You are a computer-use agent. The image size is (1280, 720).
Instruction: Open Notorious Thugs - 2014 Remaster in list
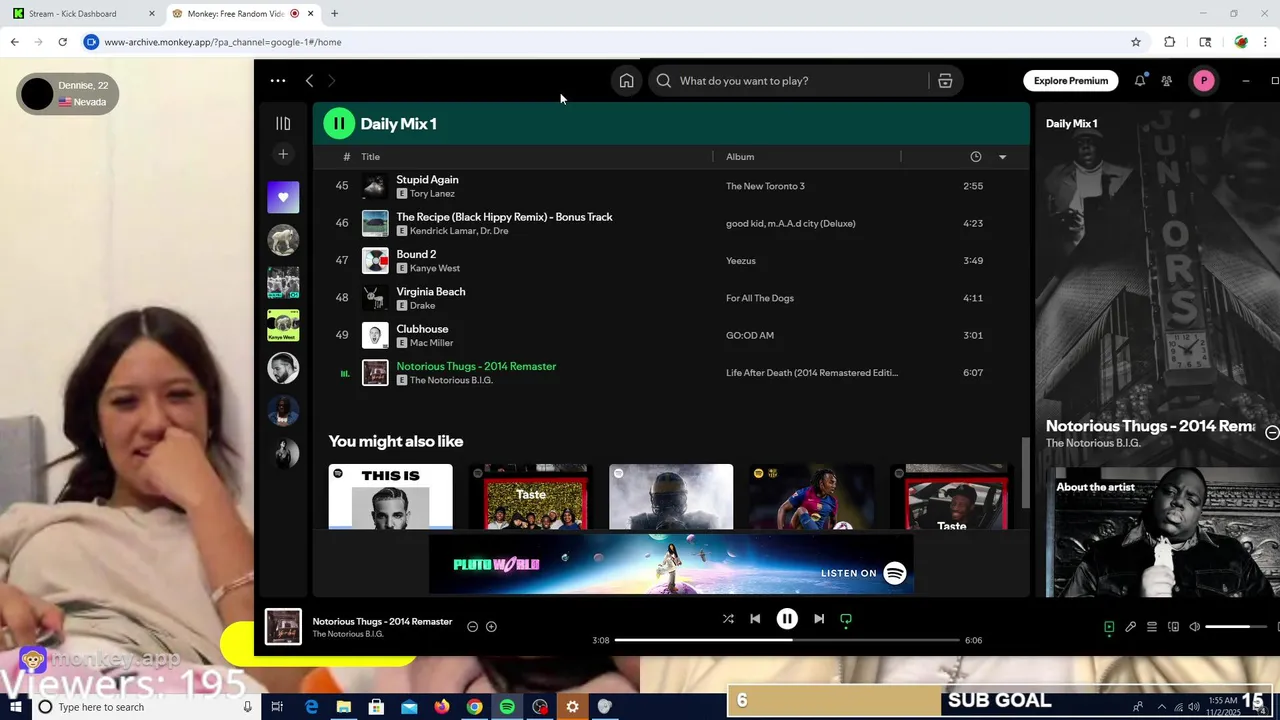(476, 366)
